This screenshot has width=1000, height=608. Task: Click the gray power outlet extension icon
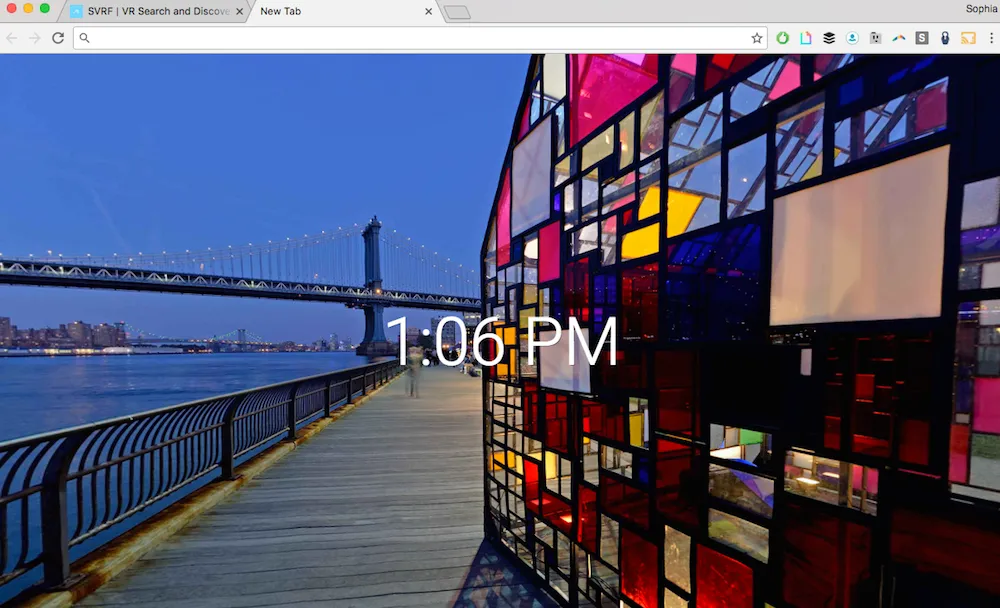pos(875,38)
